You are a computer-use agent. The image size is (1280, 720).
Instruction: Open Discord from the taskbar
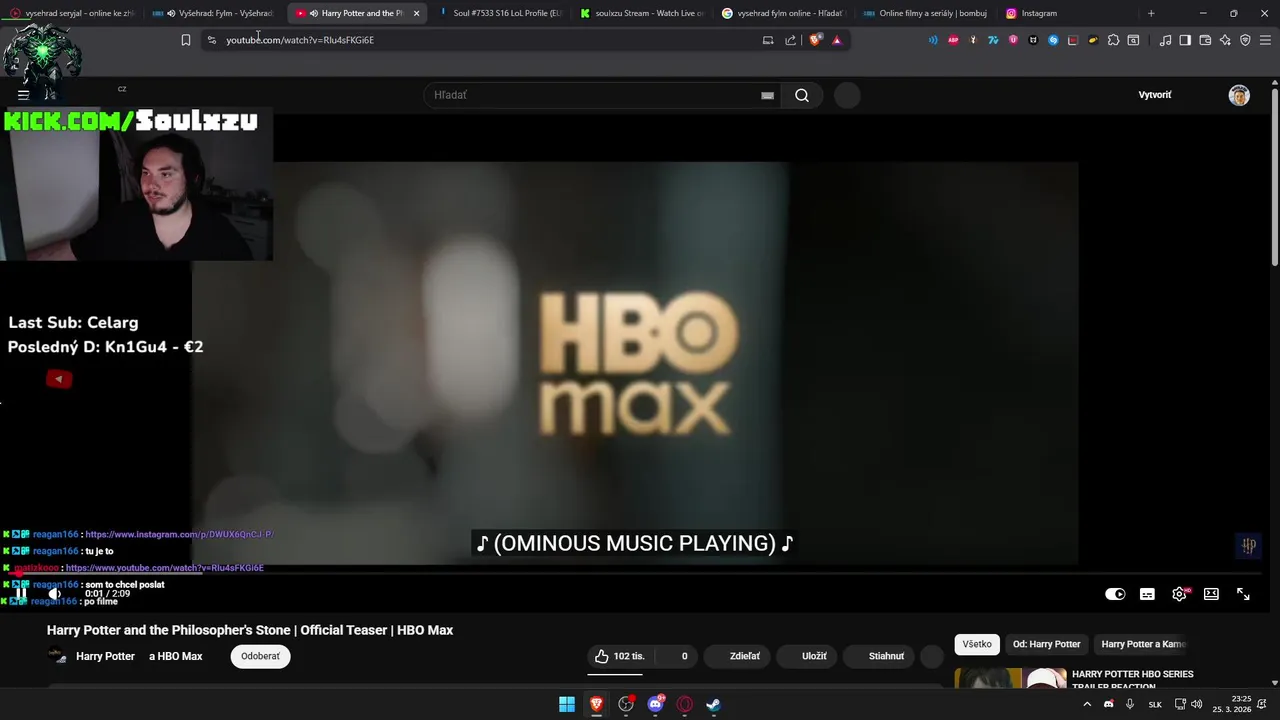click(655, 704)
